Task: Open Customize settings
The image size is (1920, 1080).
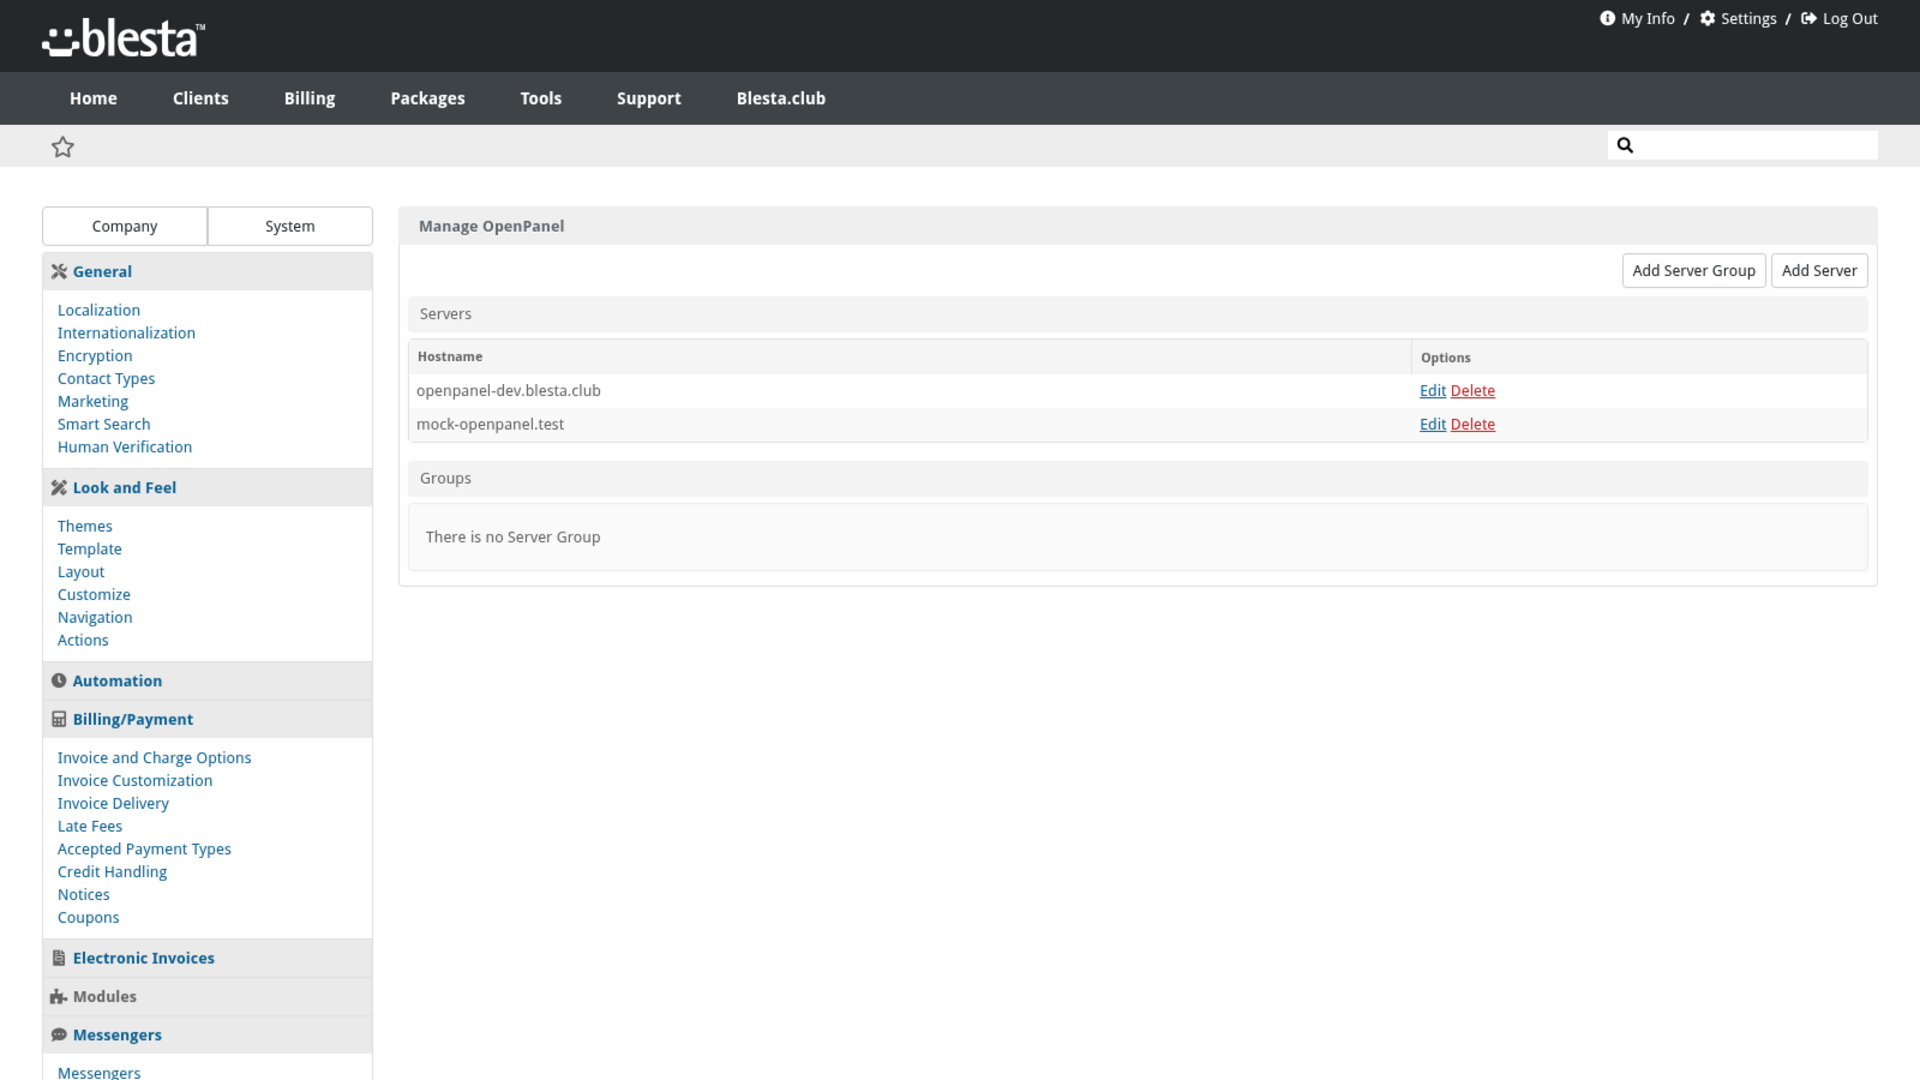Action: (93, 594)
